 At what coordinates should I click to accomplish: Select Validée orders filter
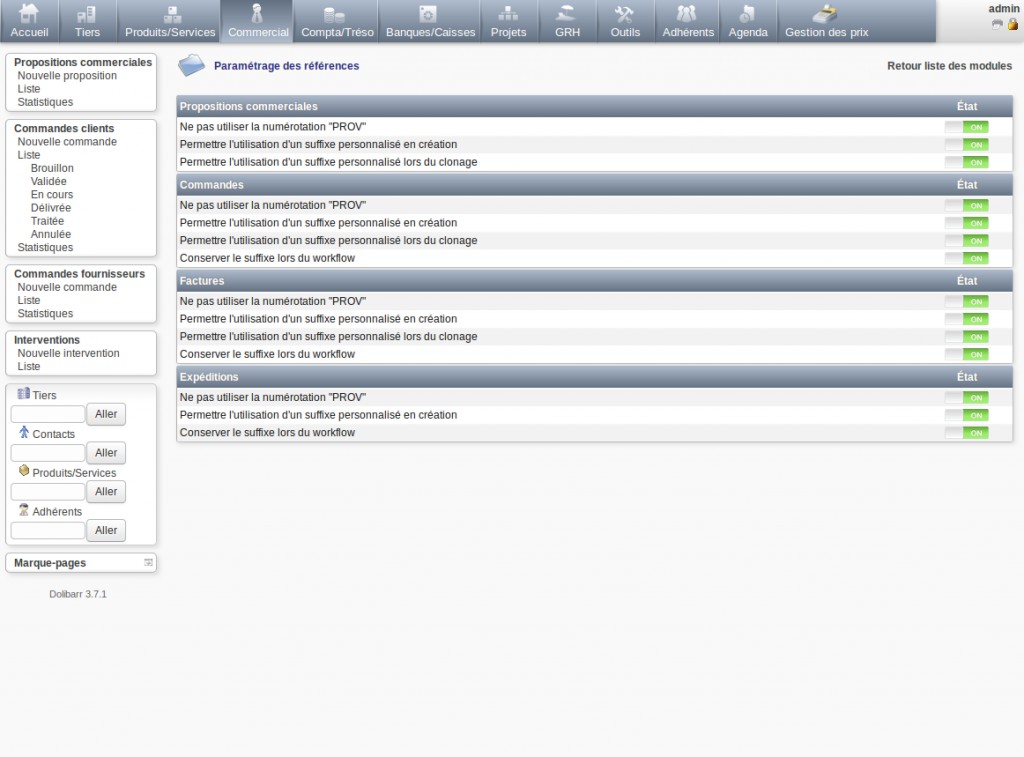(x=48, y=181)
